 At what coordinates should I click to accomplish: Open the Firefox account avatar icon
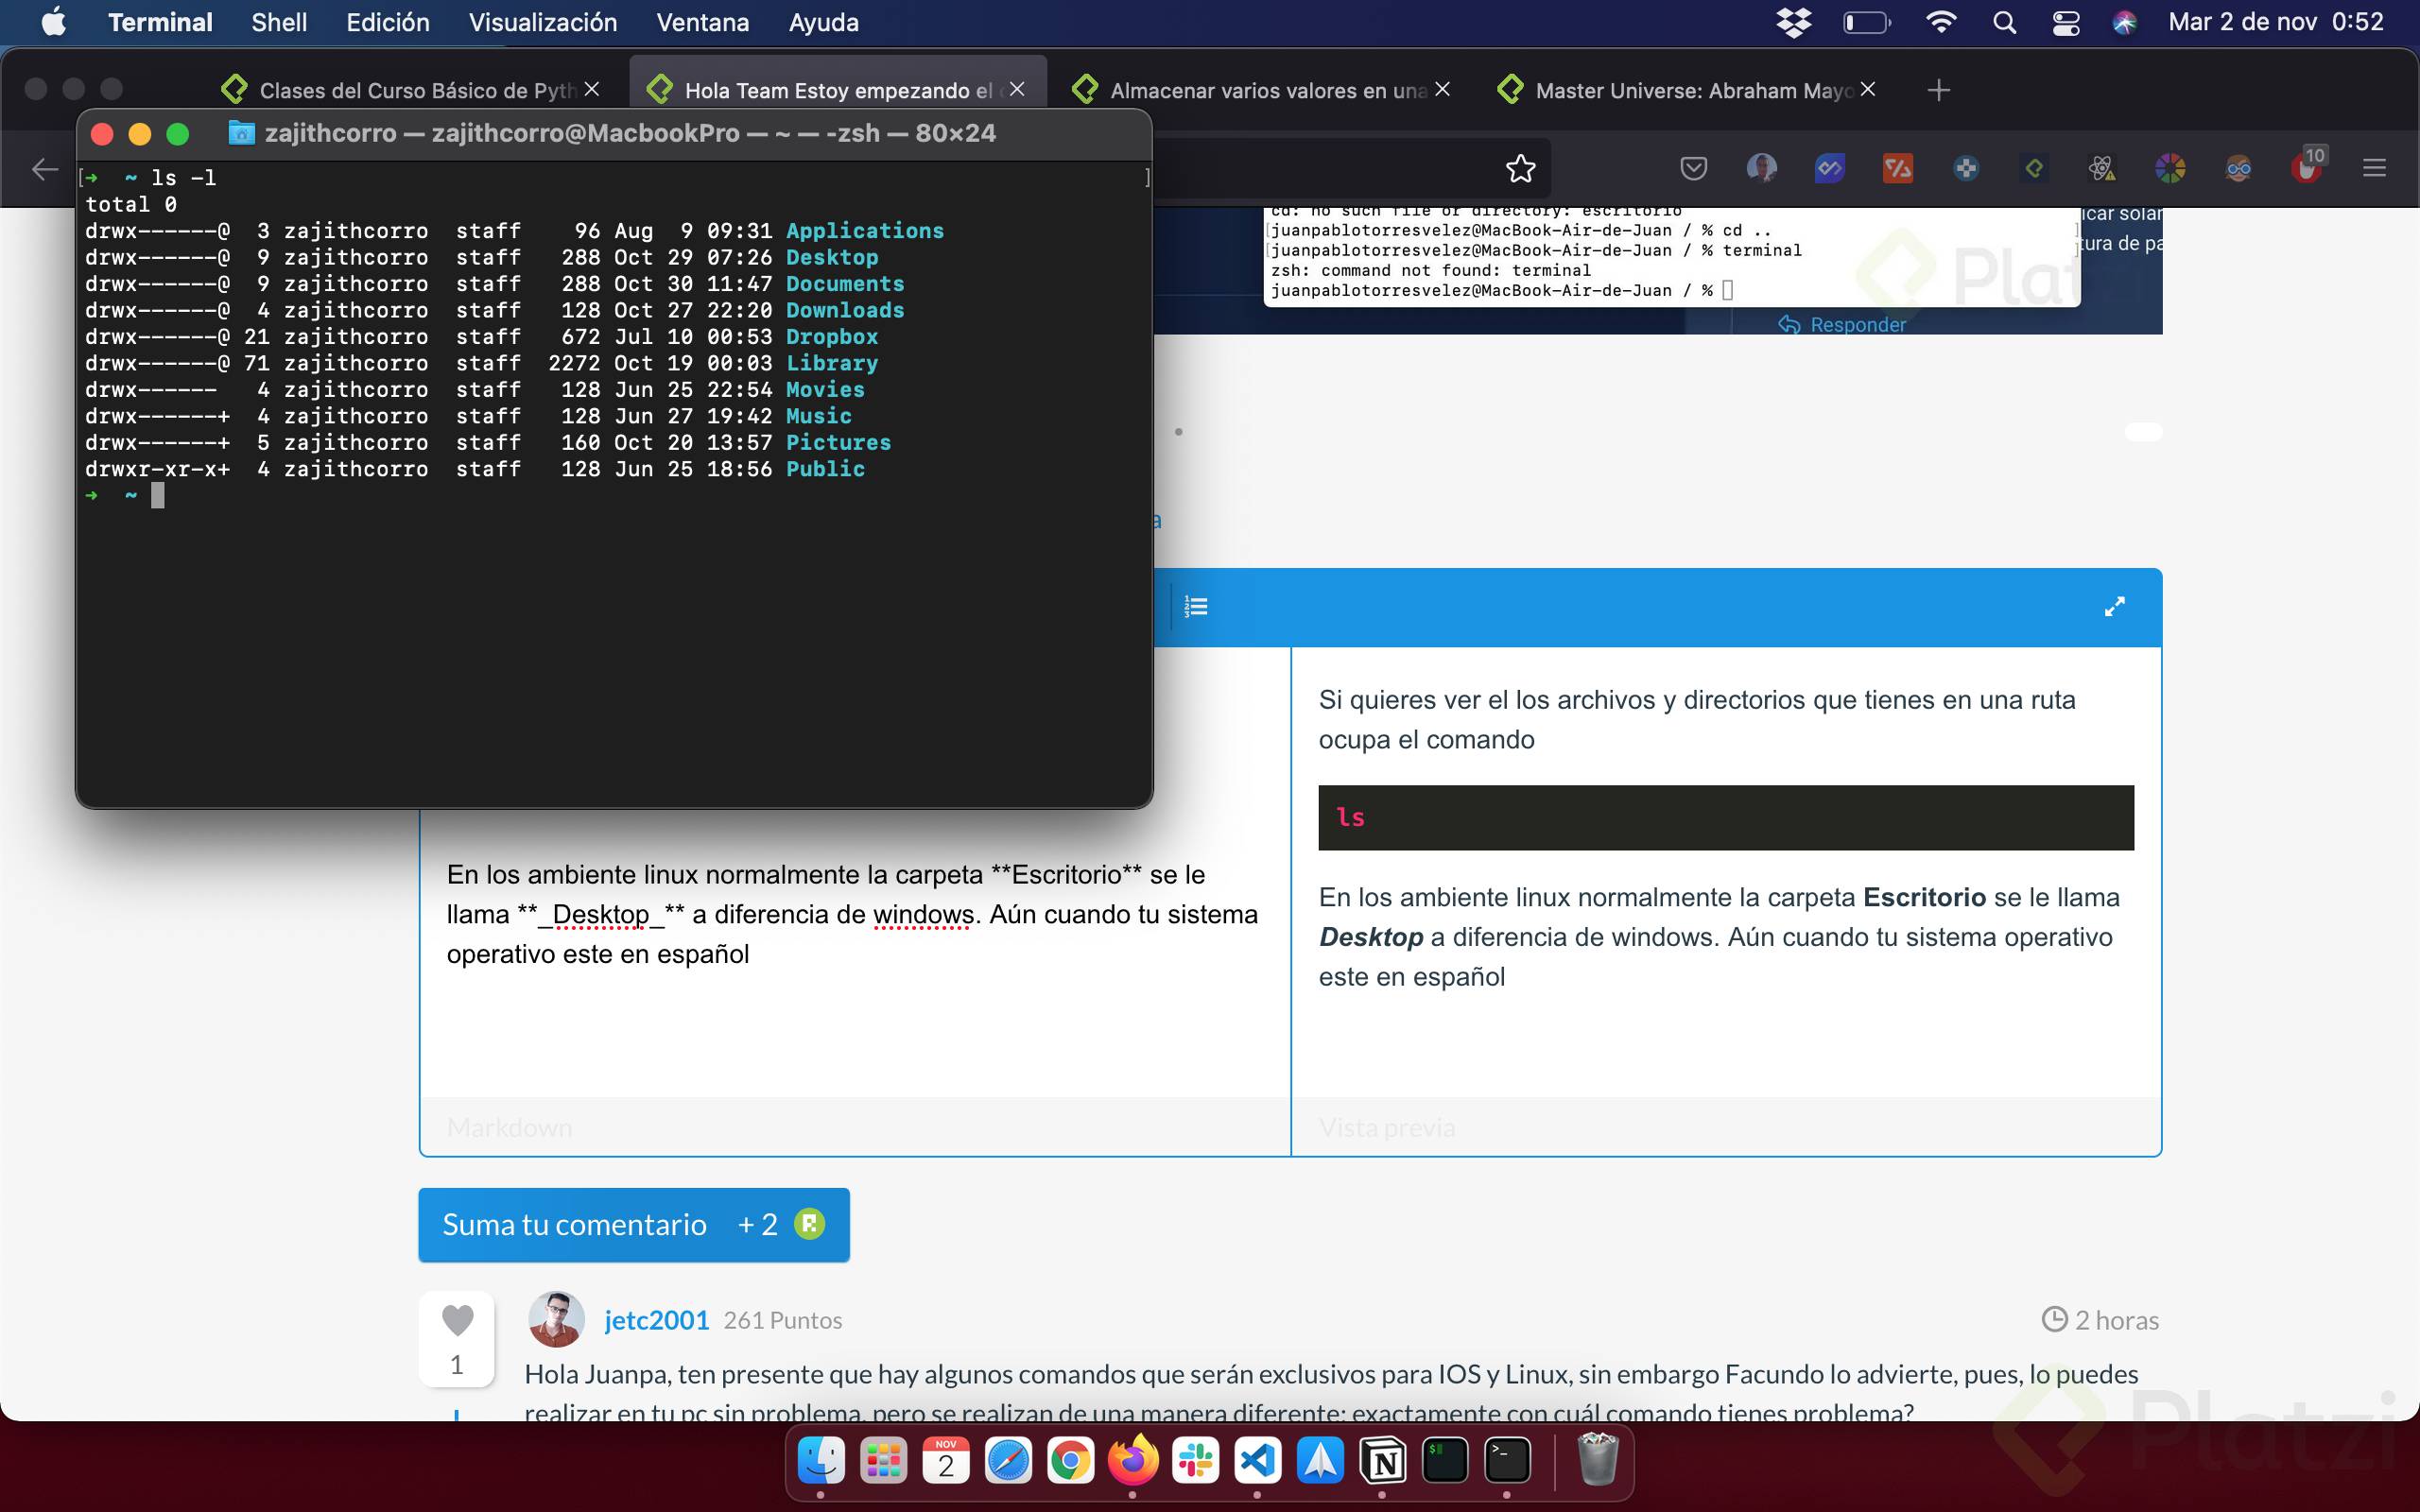1761,168
